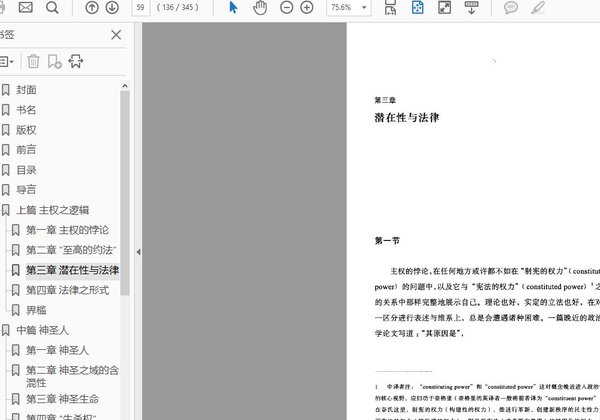This screenshot has height=420, width=600.
Task: Go to previous page with up arrow
Action: tap(93, 8)
